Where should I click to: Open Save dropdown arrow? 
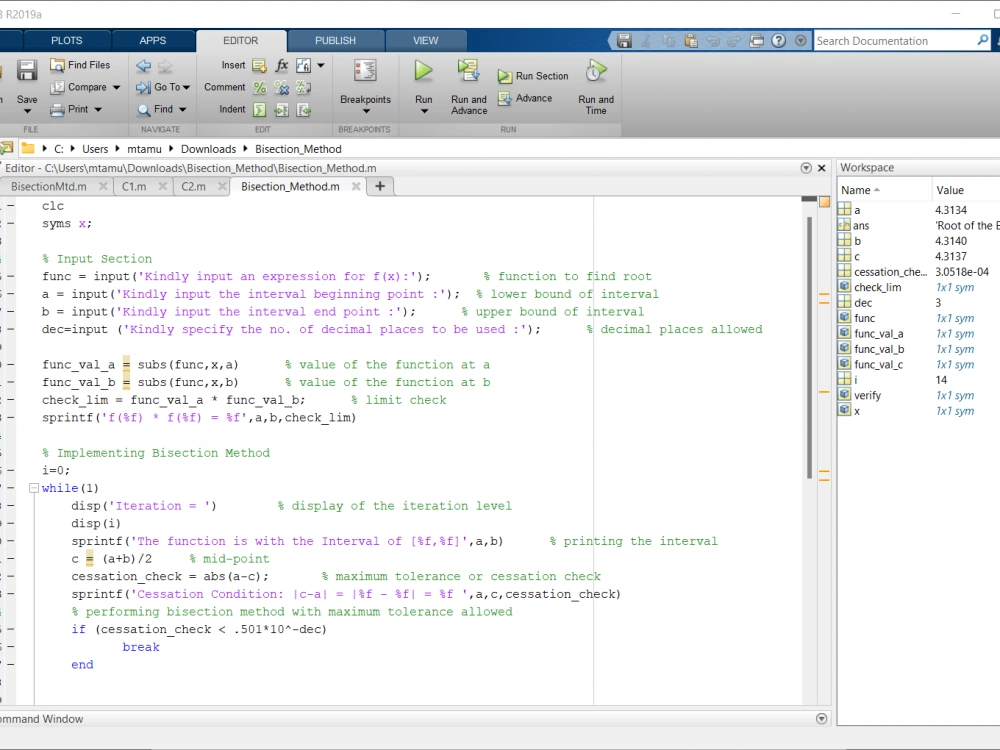click(x=27, y=111)
